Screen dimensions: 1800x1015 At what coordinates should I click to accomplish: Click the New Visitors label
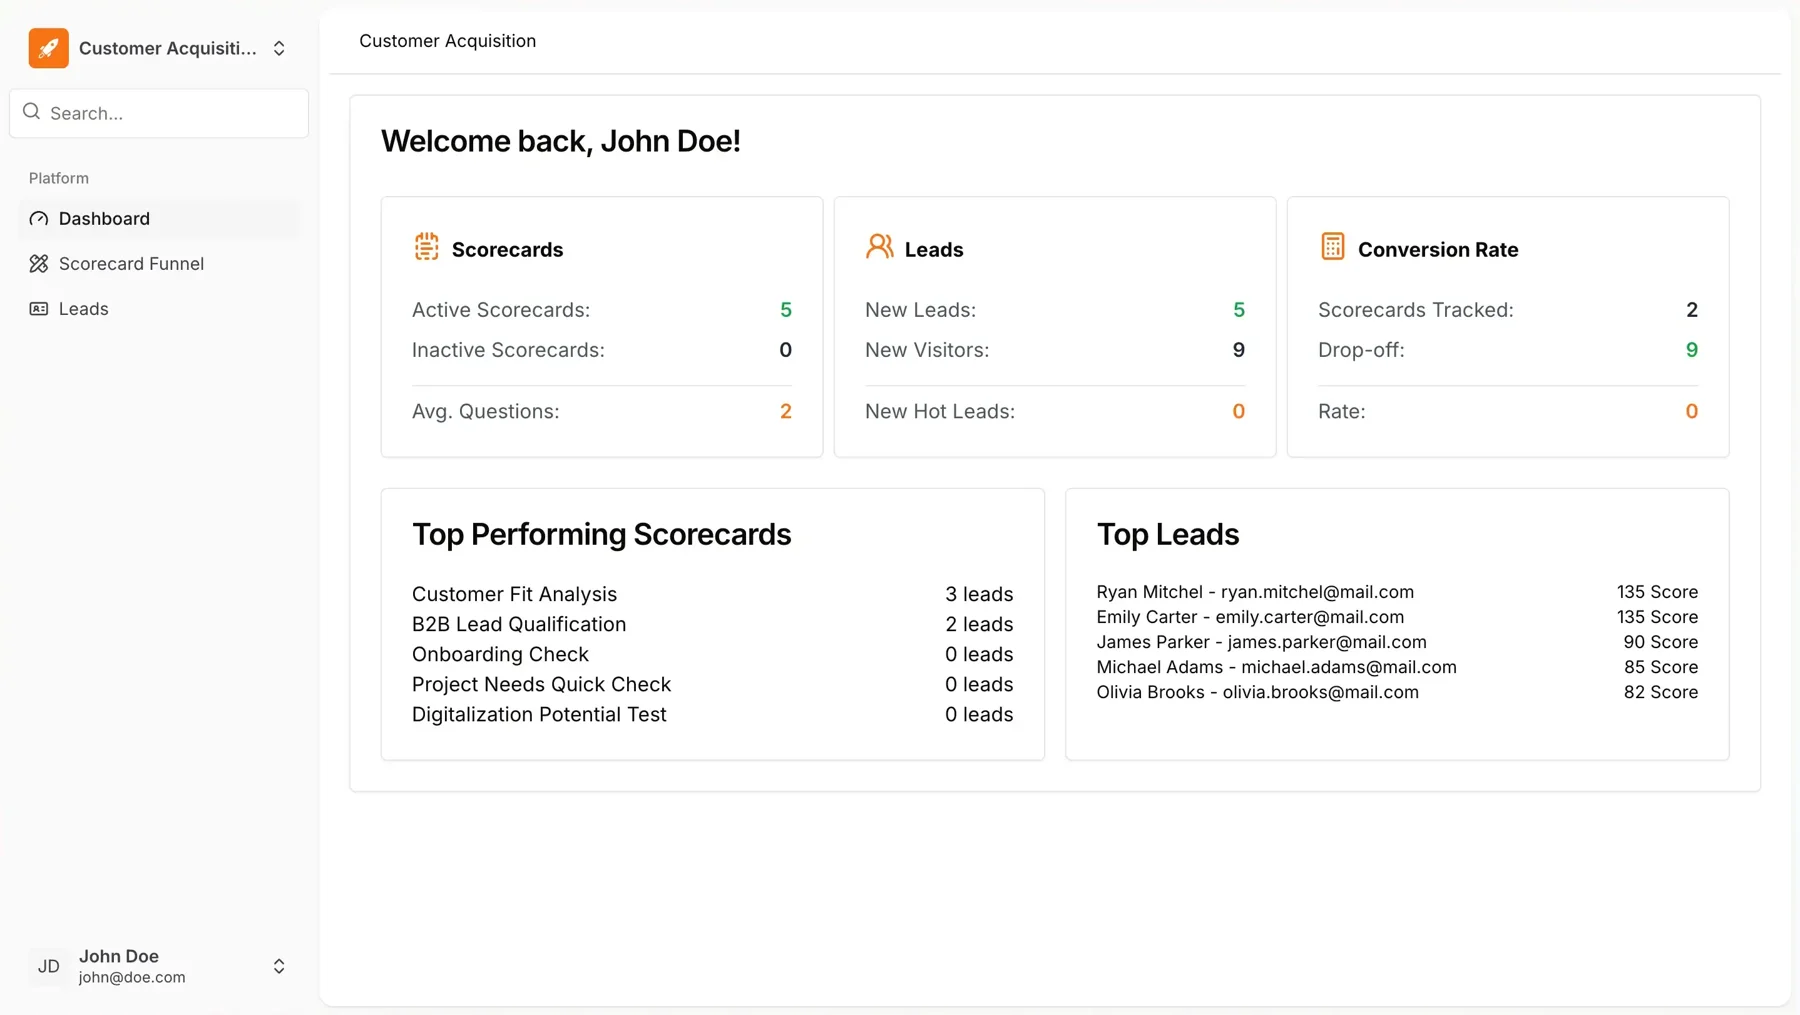(927, 350)
